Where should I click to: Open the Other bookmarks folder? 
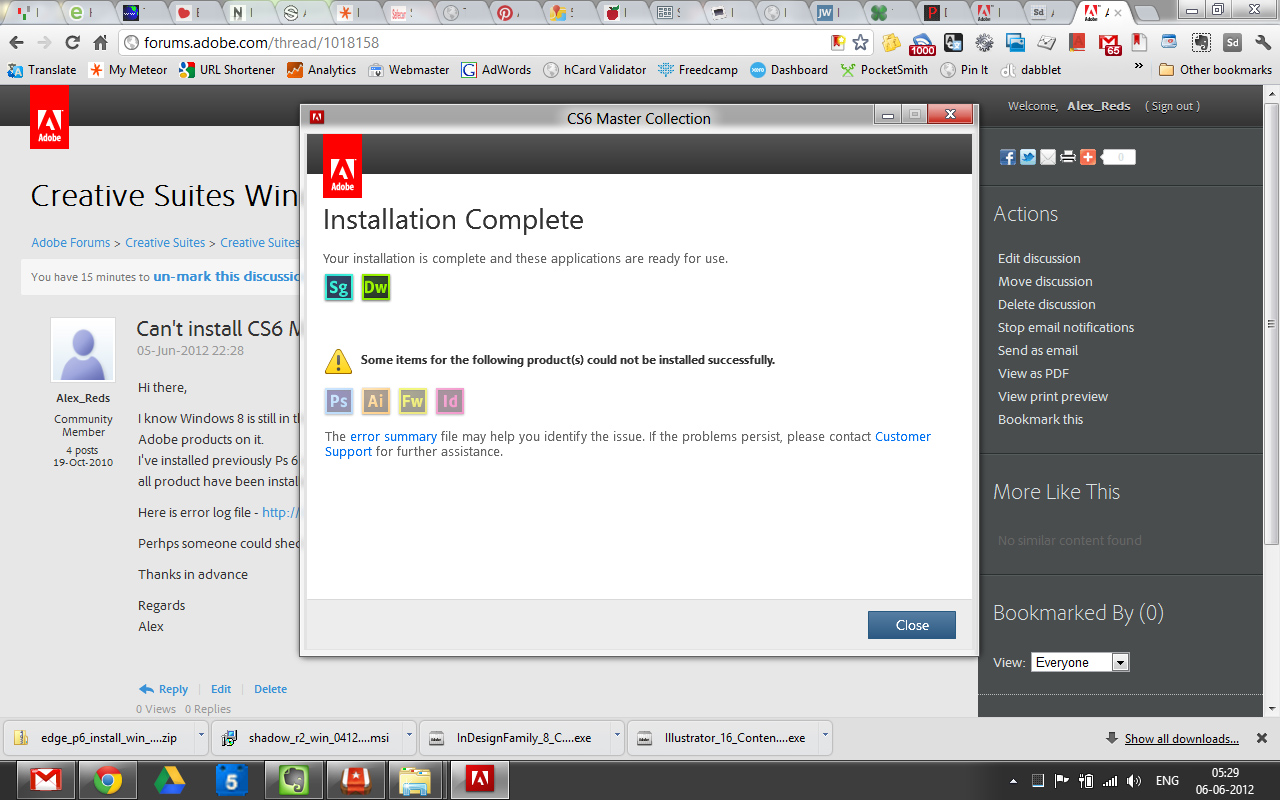pyautogui.click(x=1215, y=70)
